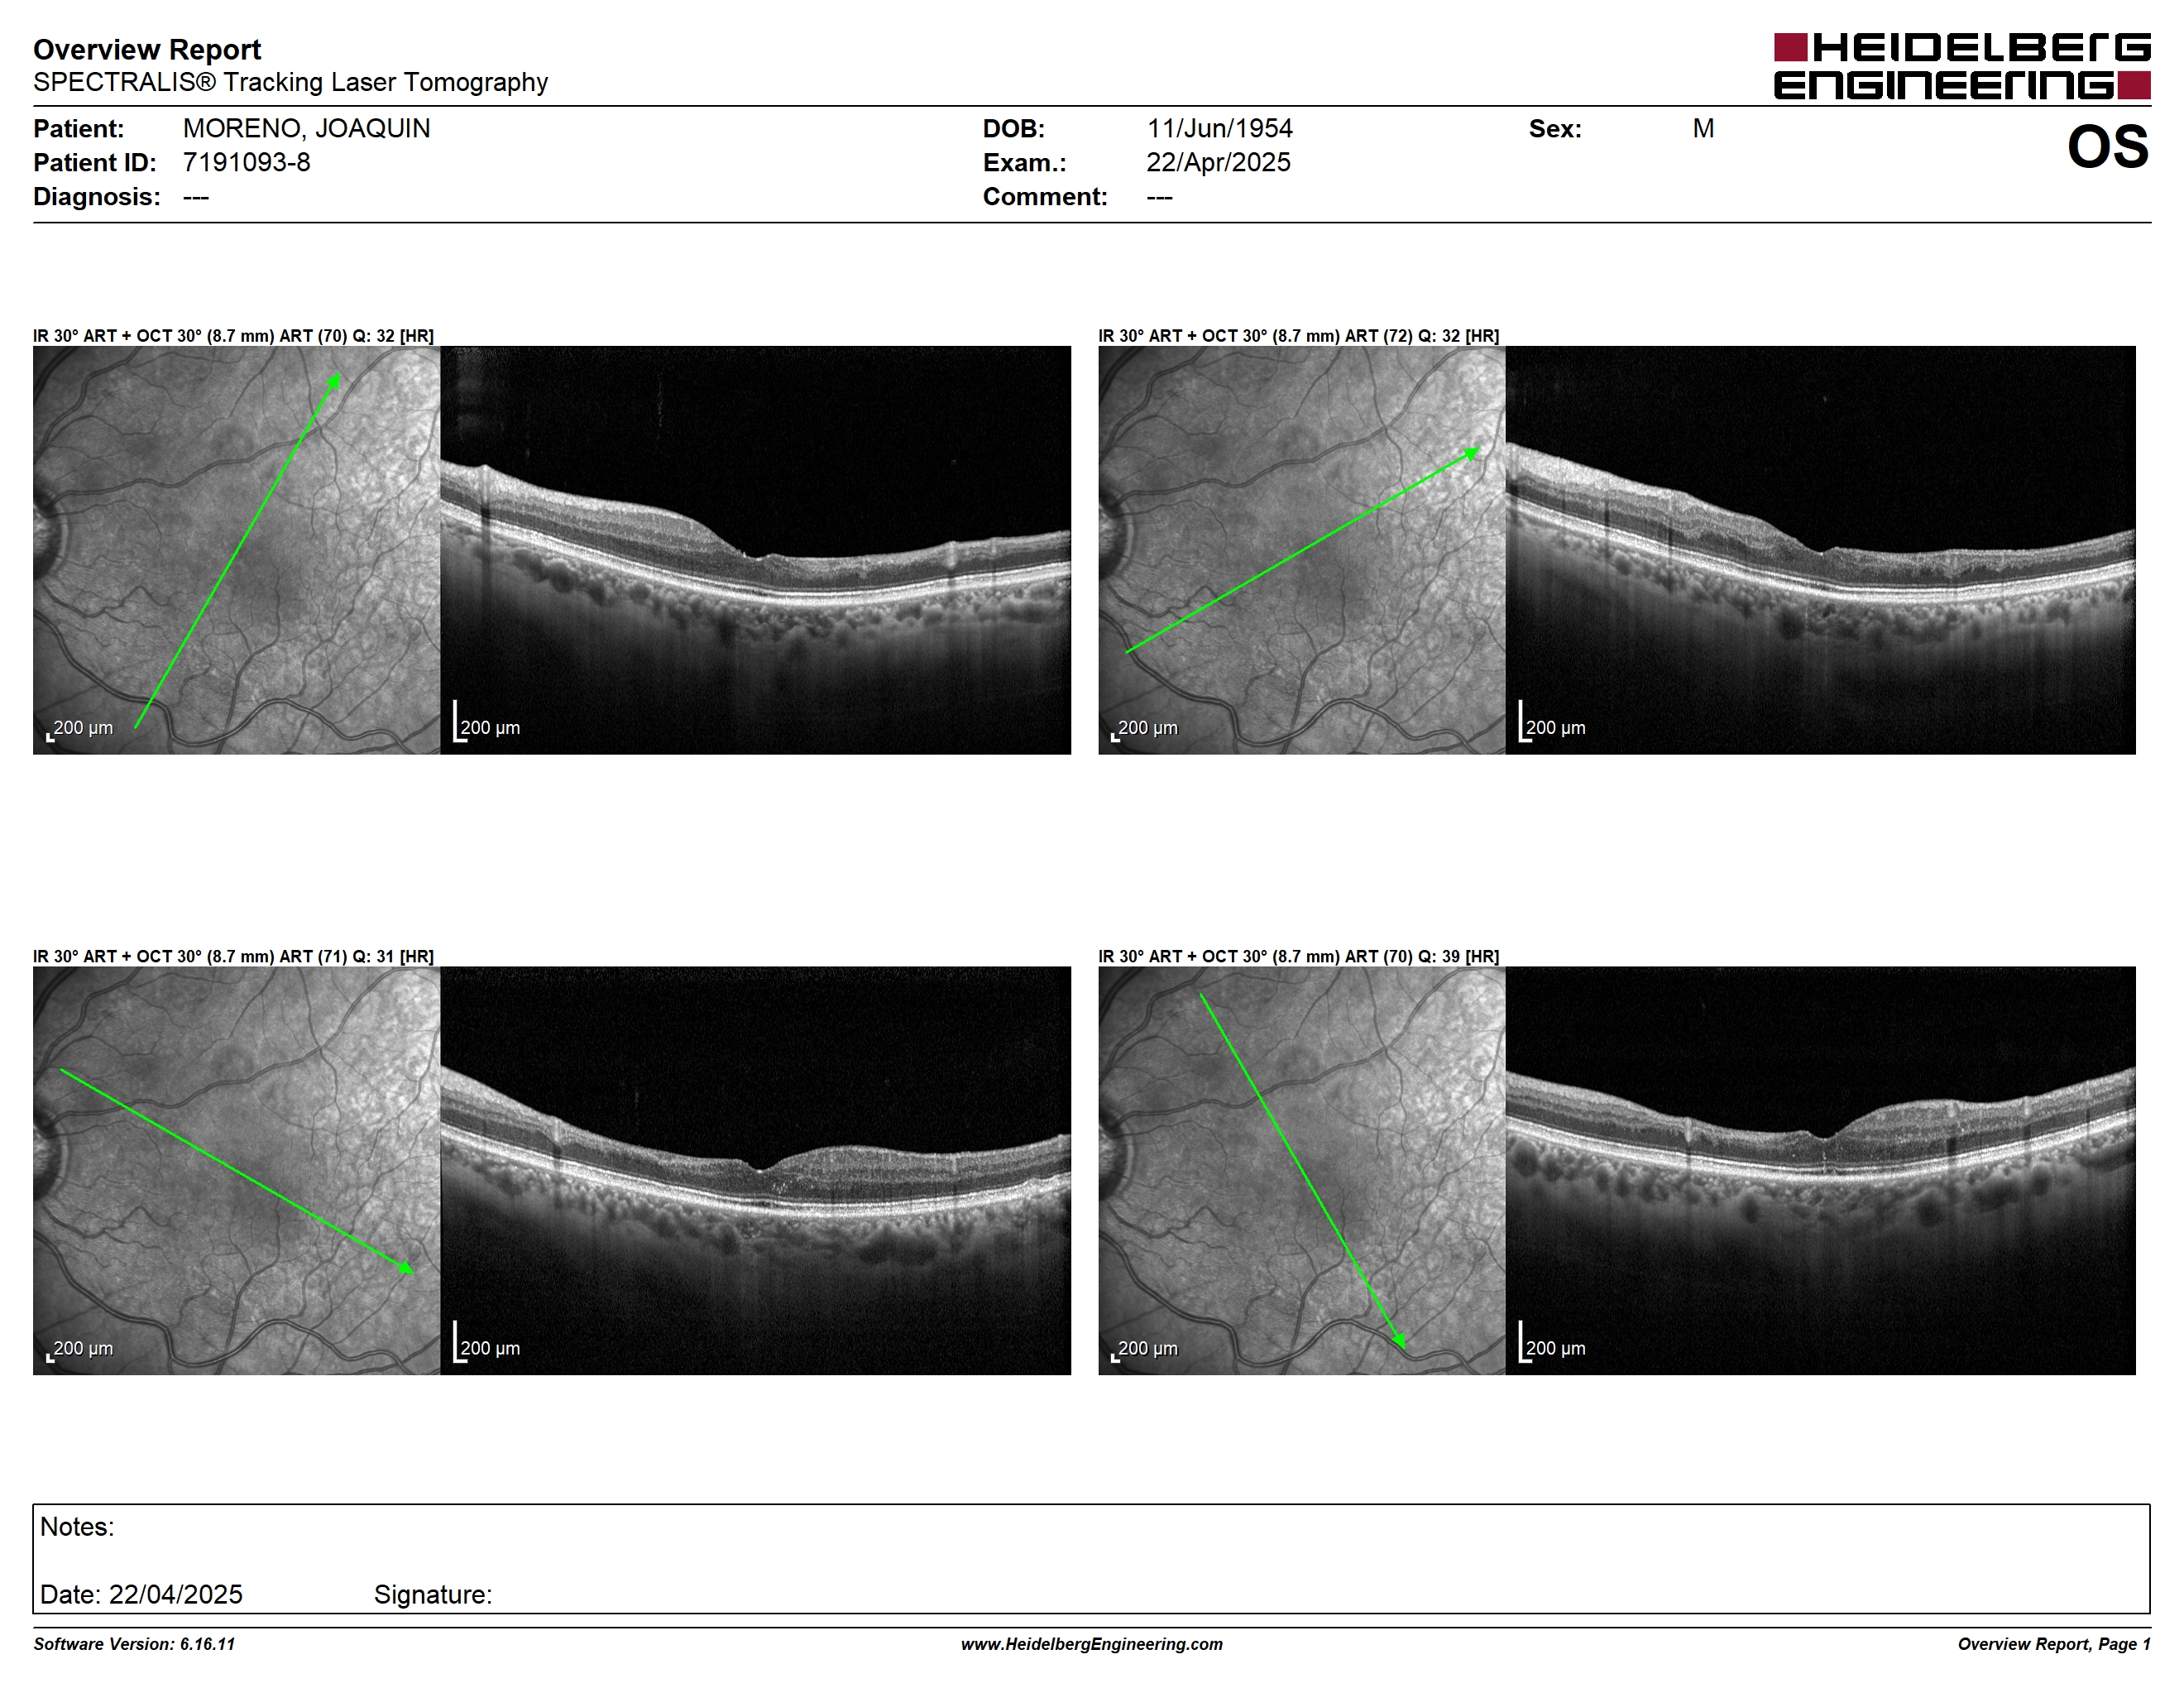
Task: Click the Heidelberg Engineering logo
Action: 1961,66
